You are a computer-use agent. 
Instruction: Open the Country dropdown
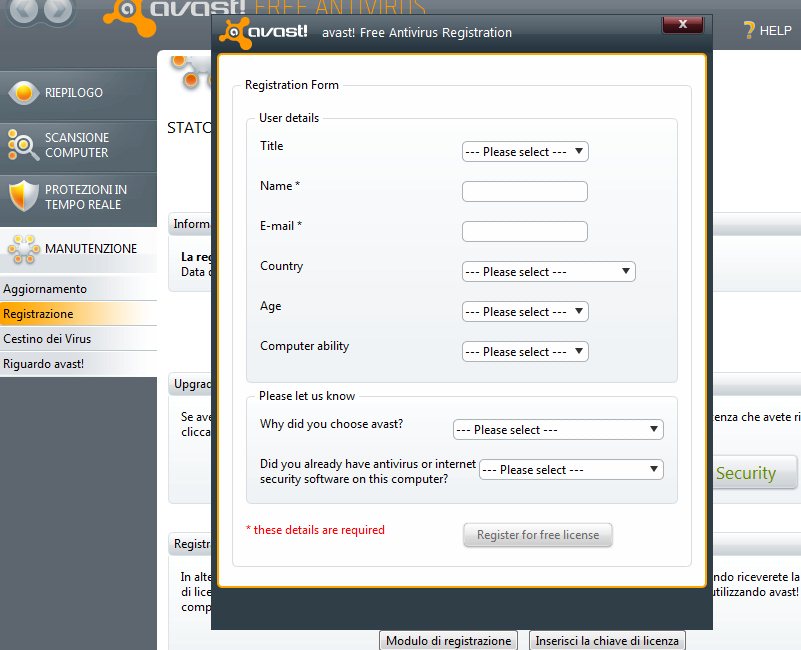[x=549, y=272]
